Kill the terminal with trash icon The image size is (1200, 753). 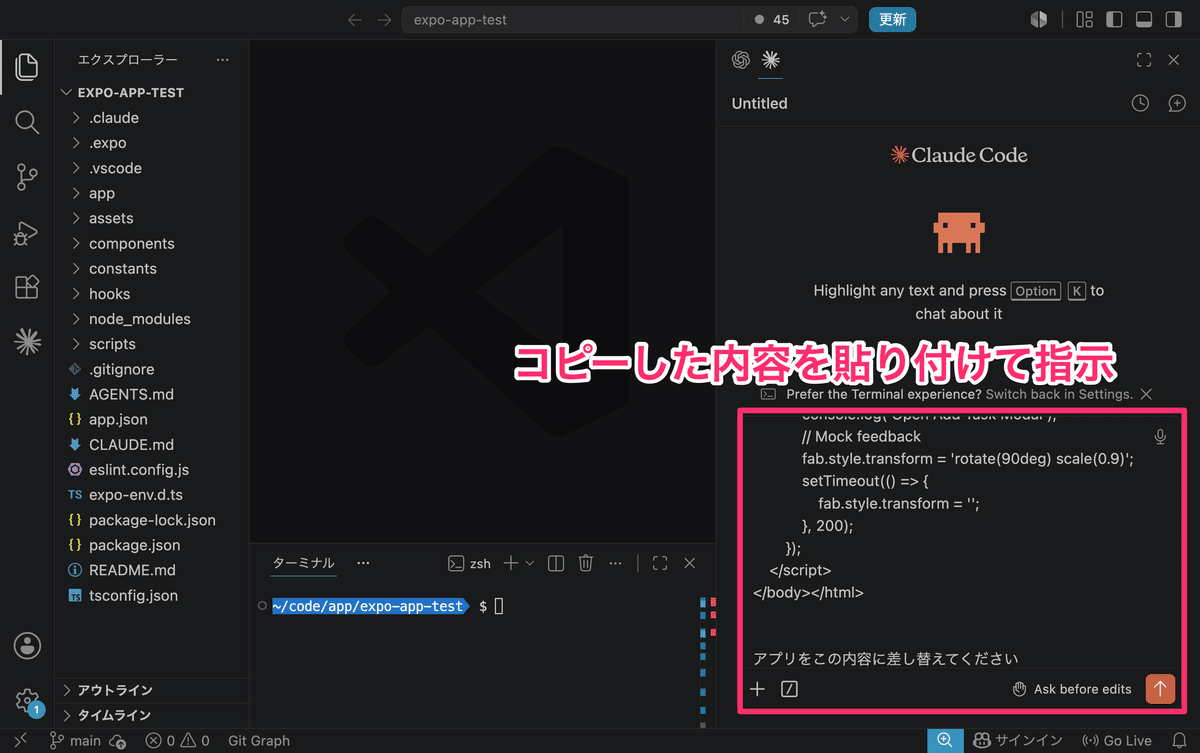[x=587, y=563]
